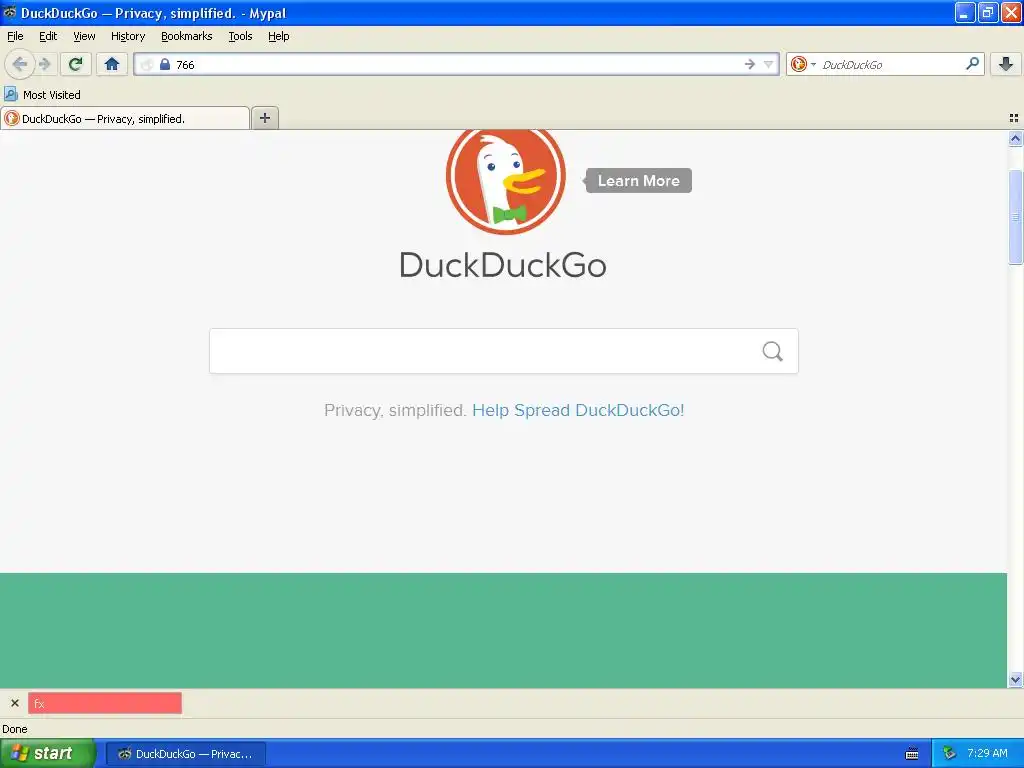Open the History menu
This screenshot has height=768, width=1024.
point(128,37)
